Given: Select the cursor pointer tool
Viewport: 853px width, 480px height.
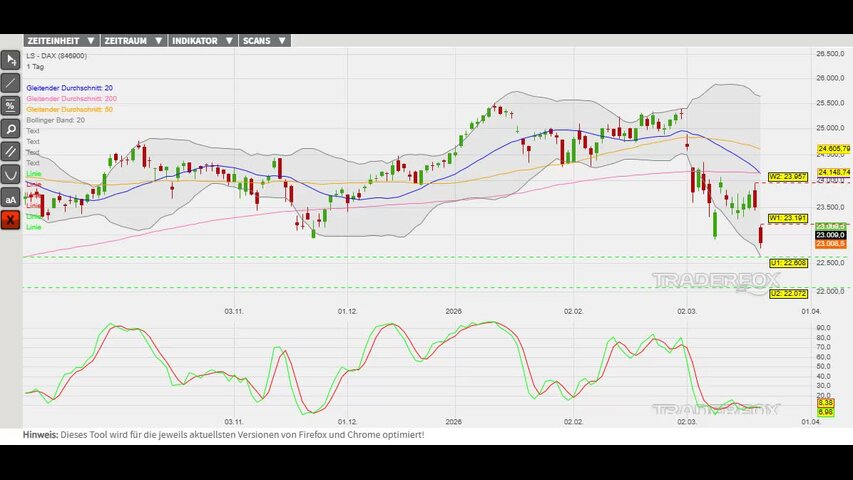Looking at the screenshot, I should pyautogui.click(x=11, y=60).
